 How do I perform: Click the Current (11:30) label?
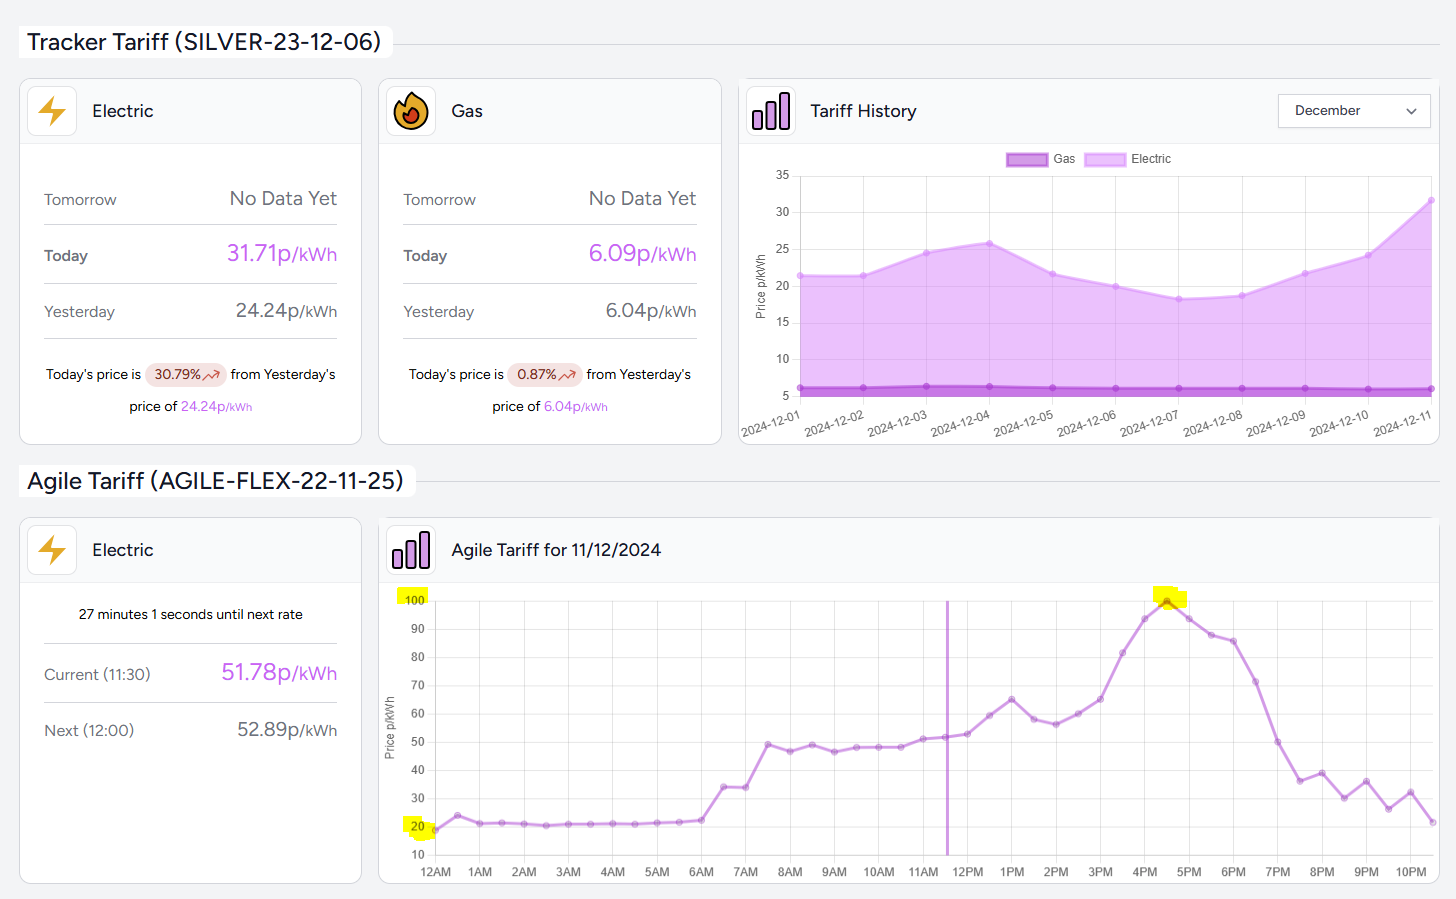(97, 675)
